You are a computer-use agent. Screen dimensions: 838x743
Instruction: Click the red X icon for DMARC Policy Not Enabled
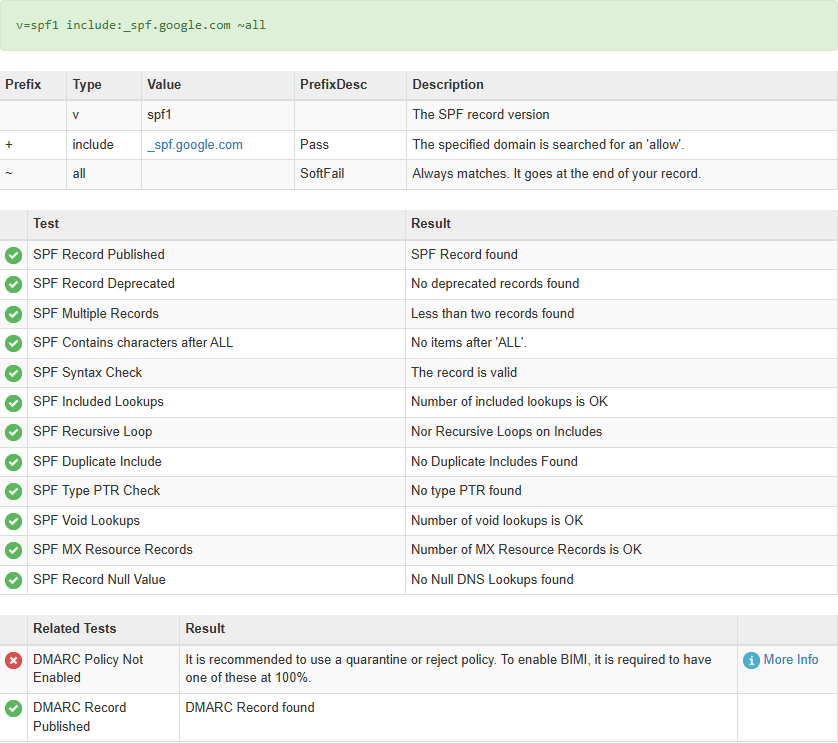click(x=13, y=661)
